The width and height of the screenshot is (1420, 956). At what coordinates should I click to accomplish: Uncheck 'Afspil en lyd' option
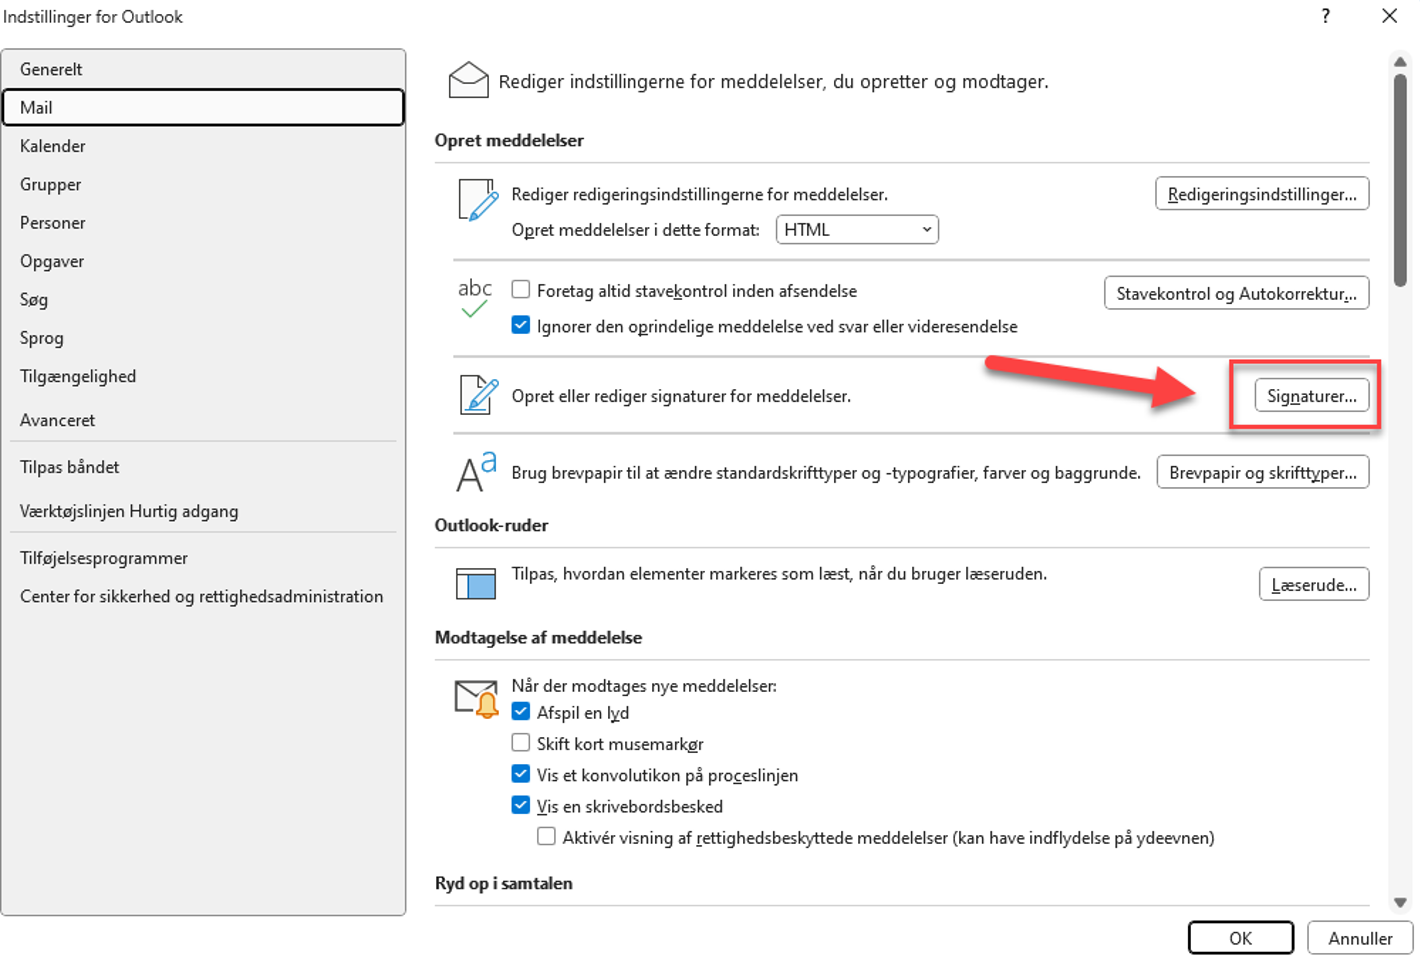pos(521,712)
